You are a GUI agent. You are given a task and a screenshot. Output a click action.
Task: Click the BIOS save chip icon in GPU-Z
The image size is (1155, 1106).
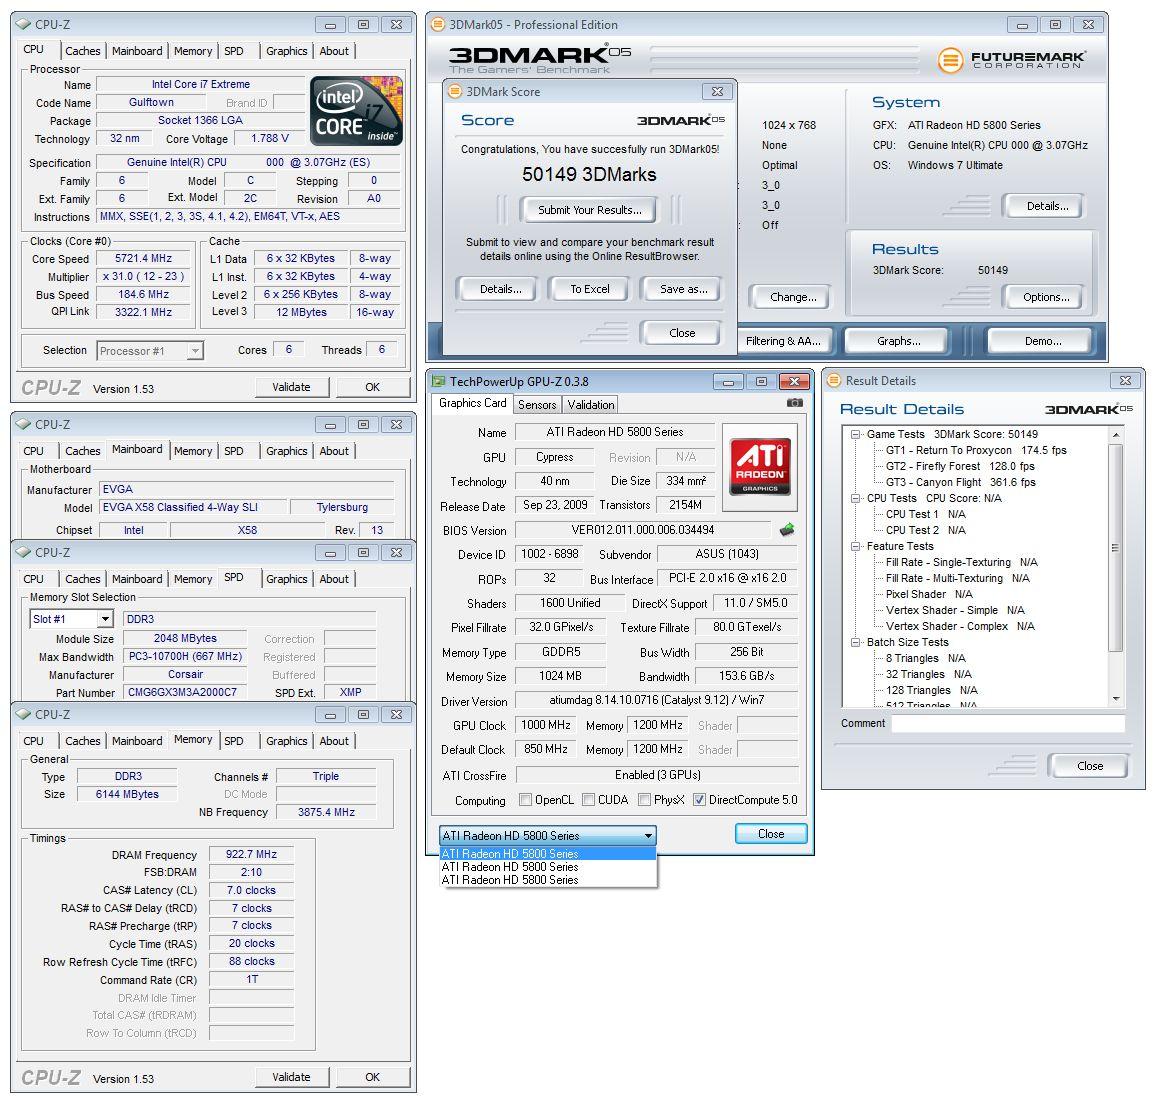787,529
